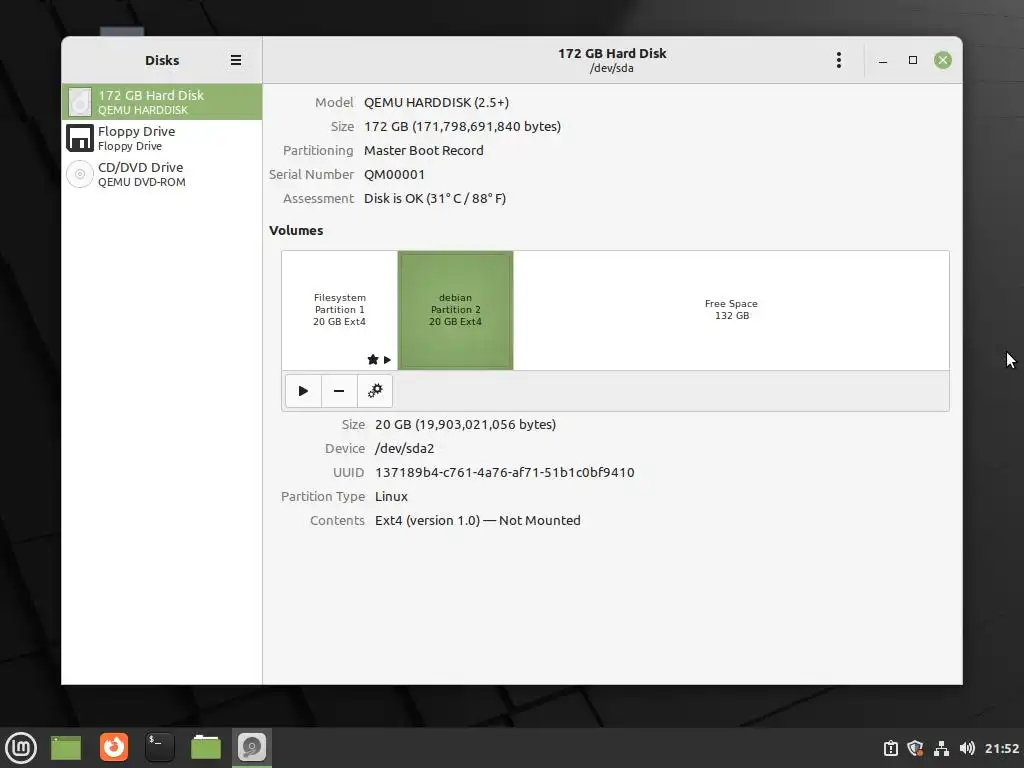Click the Master Boot Record partitioning value
The image size is (1024, 768).
[424, 150]
